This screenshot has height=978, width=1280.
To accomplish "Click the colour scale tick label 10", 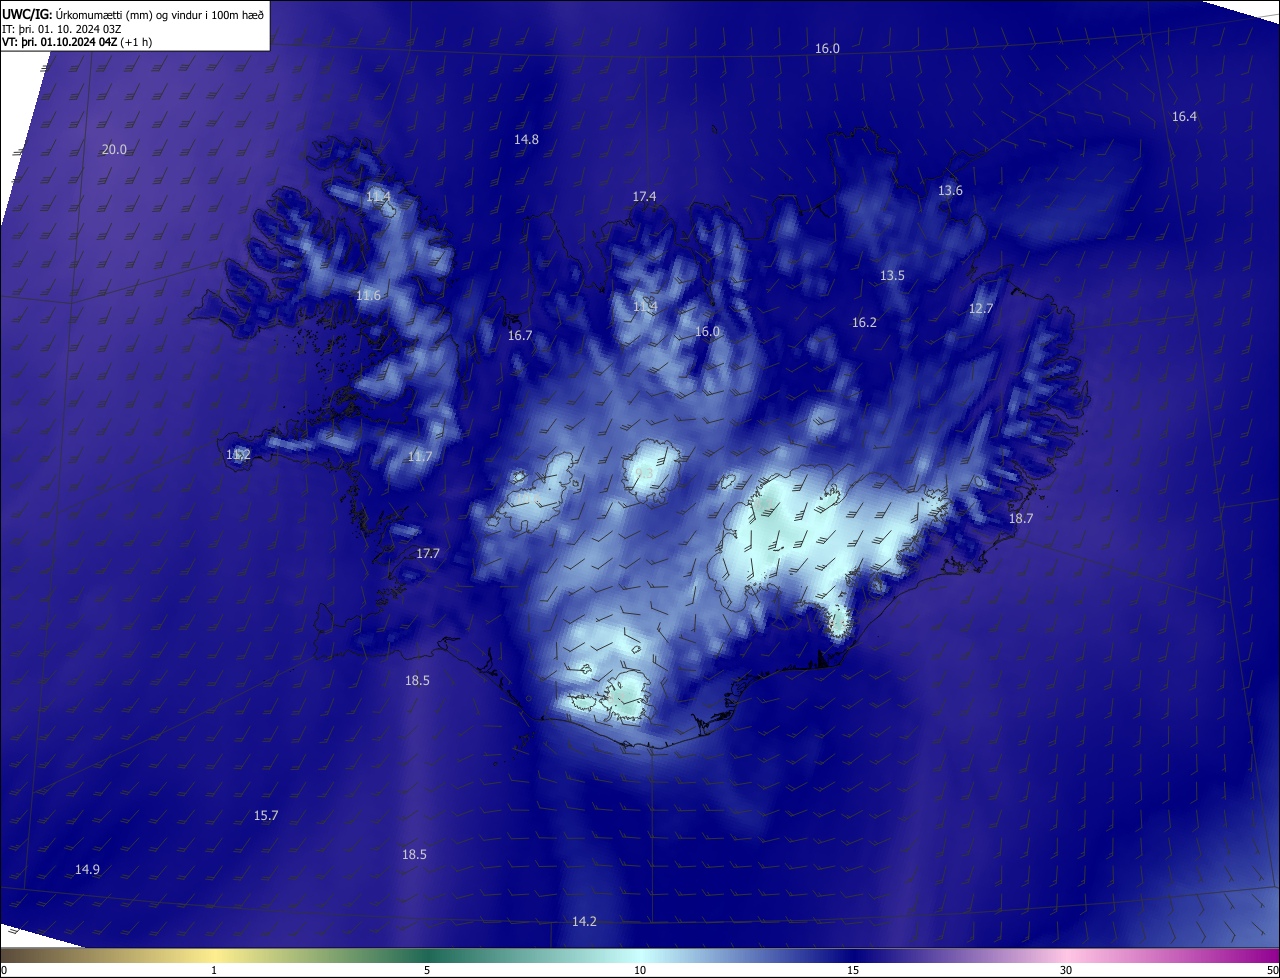I will click(640, 970).
